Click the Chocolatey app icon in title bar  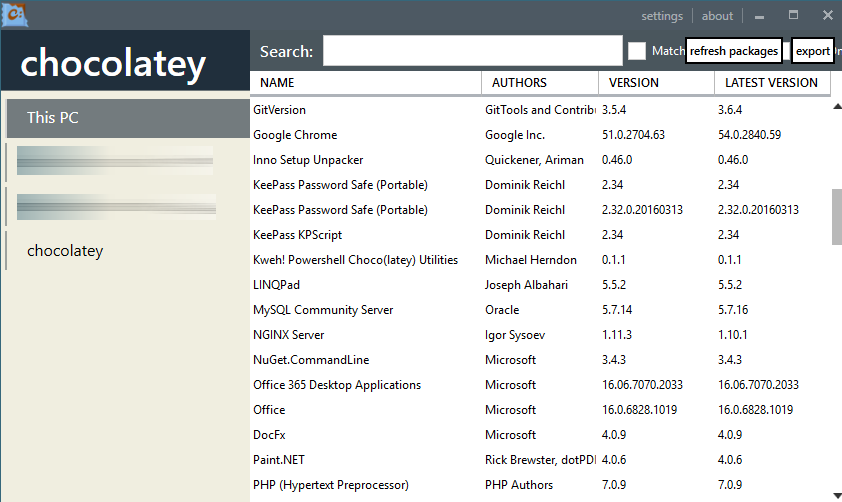click(x=14, y=15)
